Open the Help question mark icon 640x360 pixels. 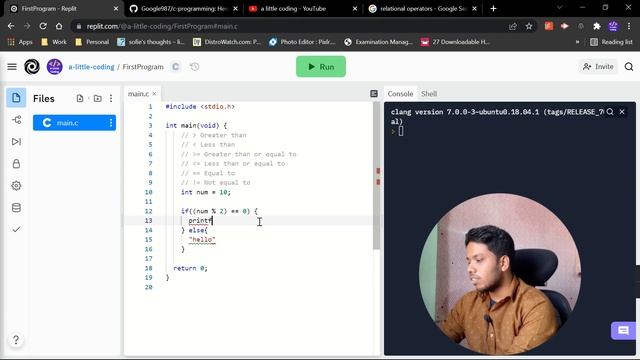[x=16, y=340]
